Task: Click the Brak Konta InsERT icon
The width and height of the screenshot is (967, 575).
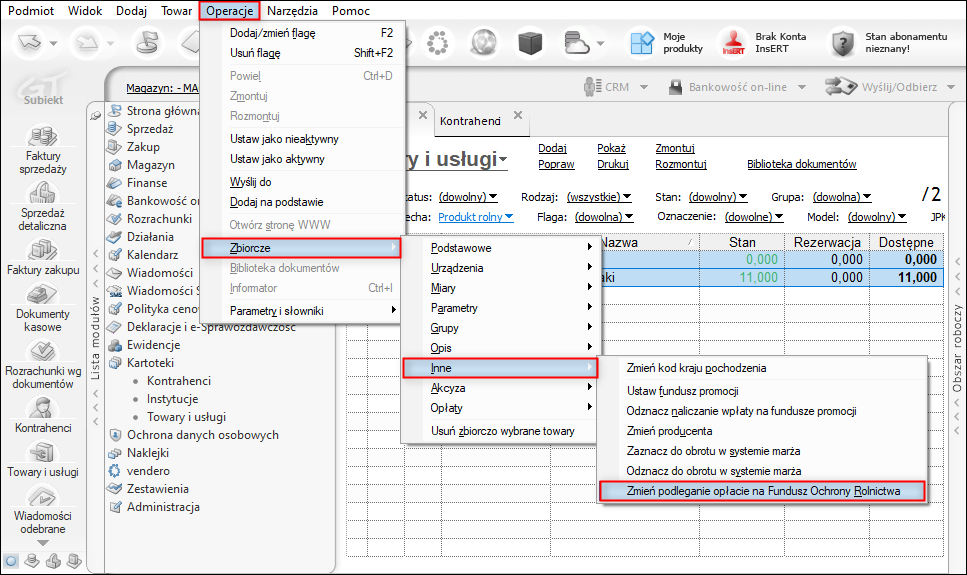Action: pos(733,43)
